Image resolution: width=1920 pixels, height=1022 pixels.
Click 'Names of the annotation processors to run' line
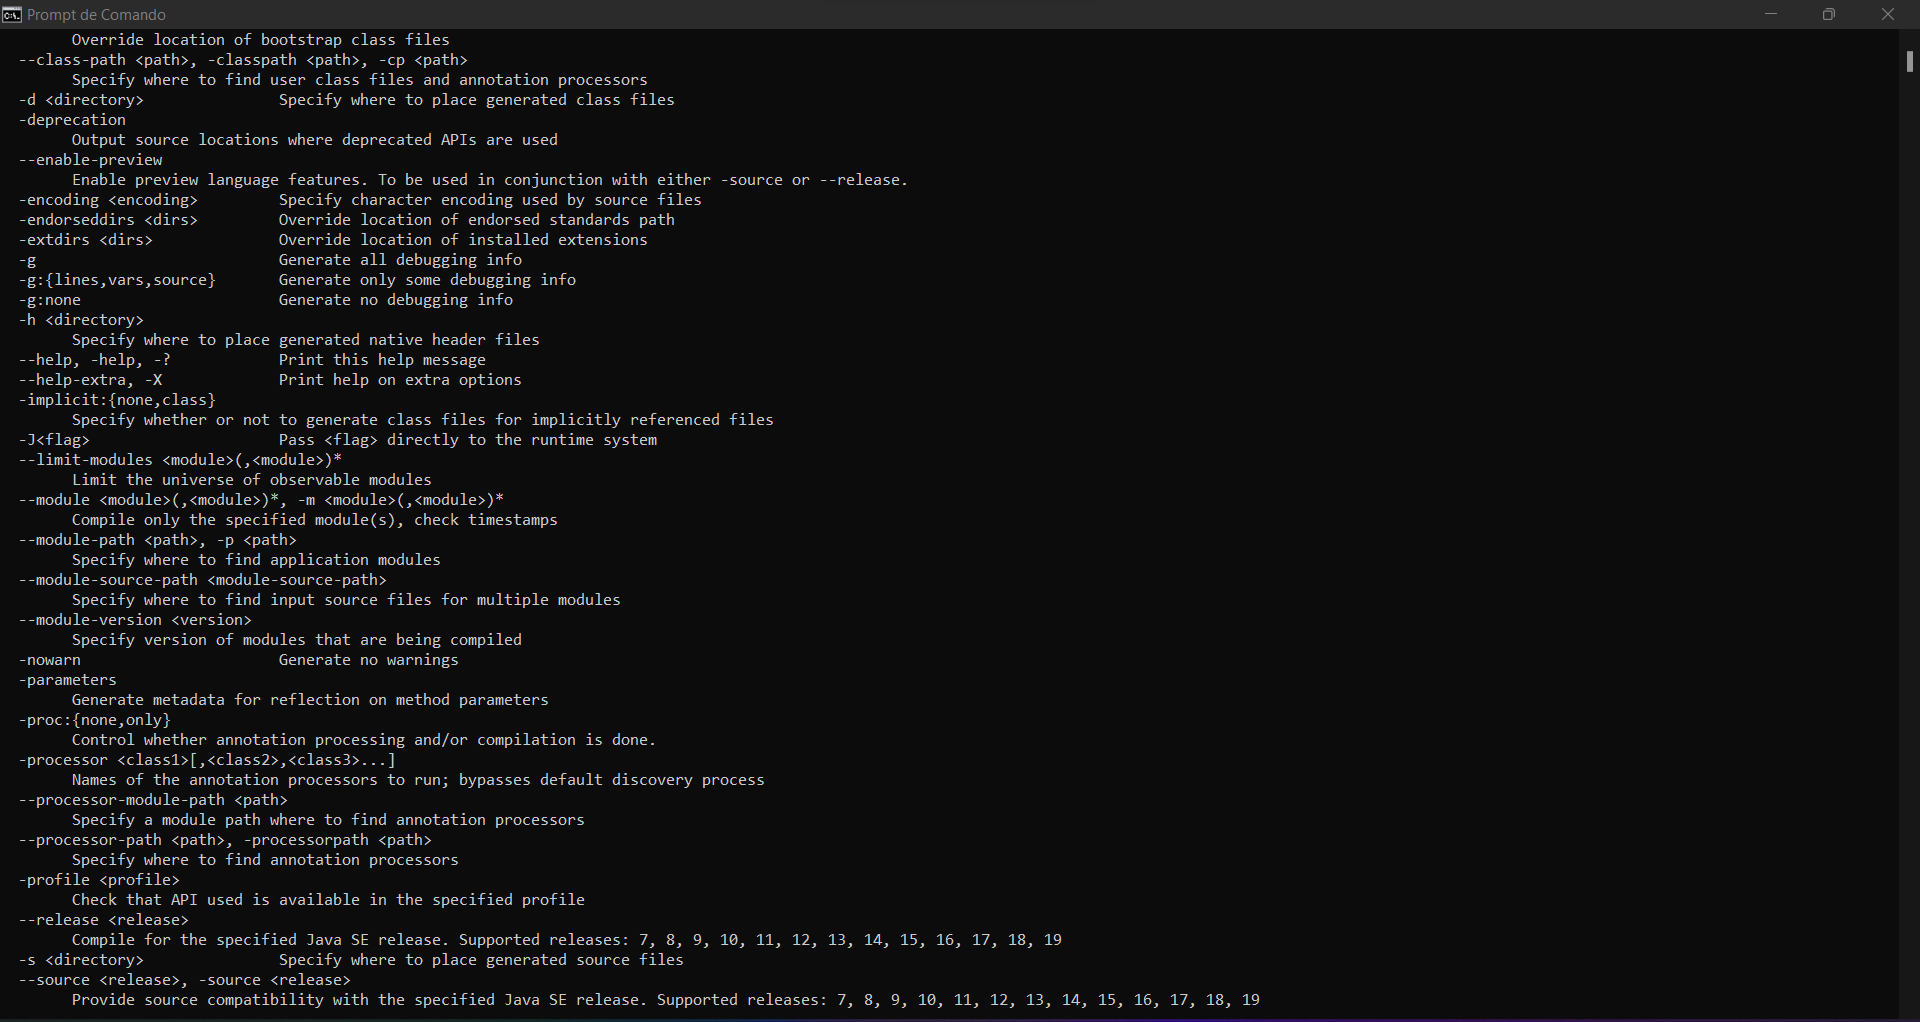[418, 780]
